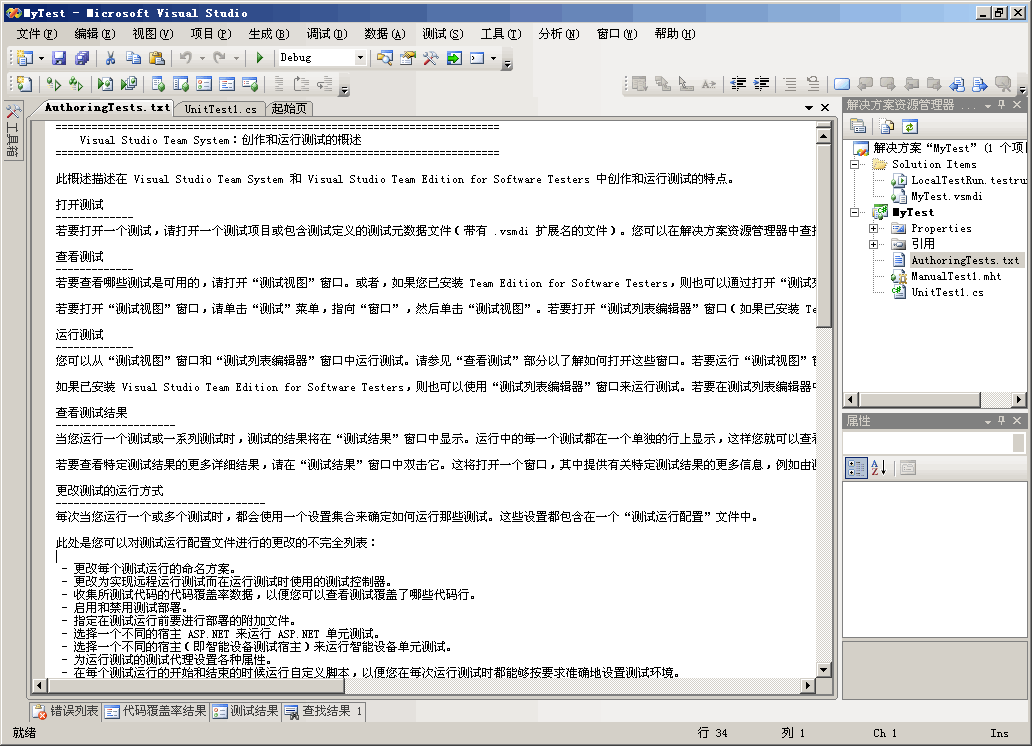1032x746 pixels.
Task: Close the AuthoringTests.txt document with X
Action: click(825, 107)
